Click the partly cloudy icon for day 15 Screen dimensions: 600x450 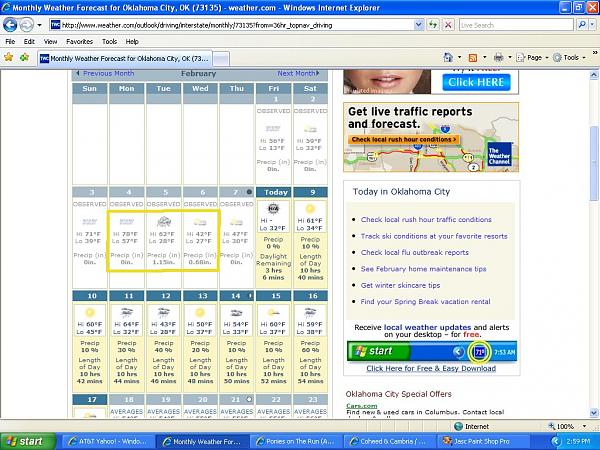click(273, 313)
